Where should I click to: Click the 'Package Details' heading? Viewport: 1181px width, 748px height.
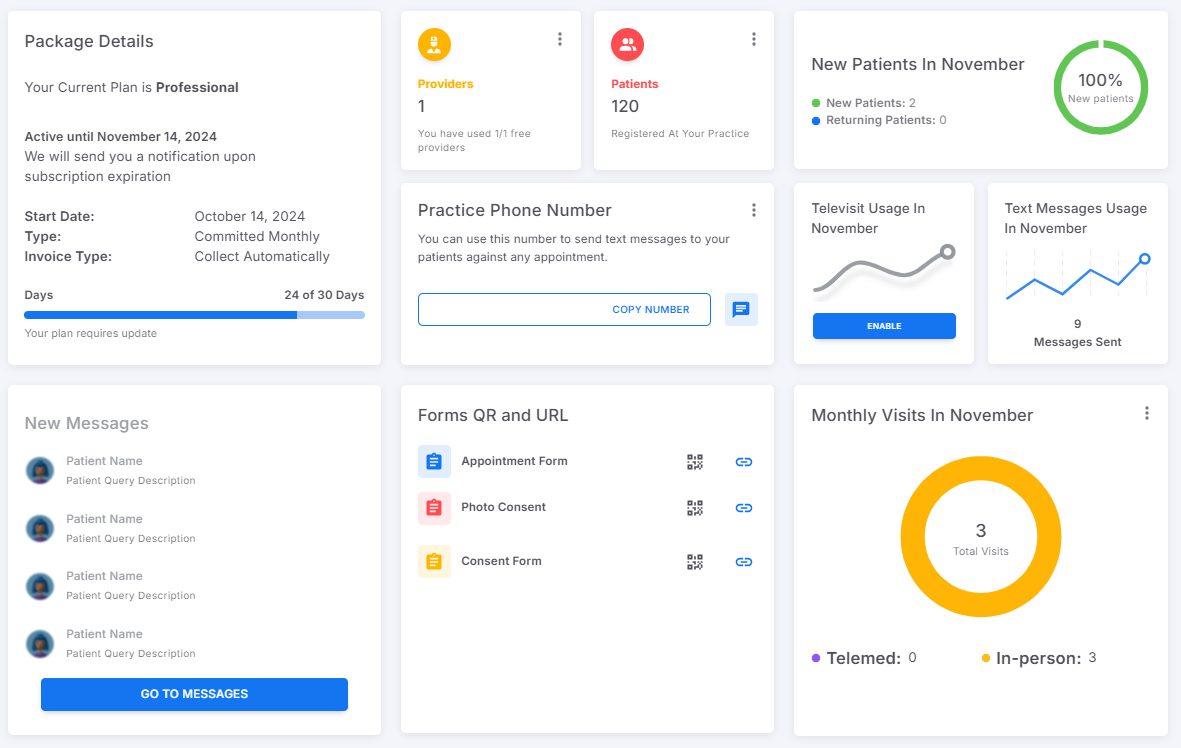[x=89, y=41]
